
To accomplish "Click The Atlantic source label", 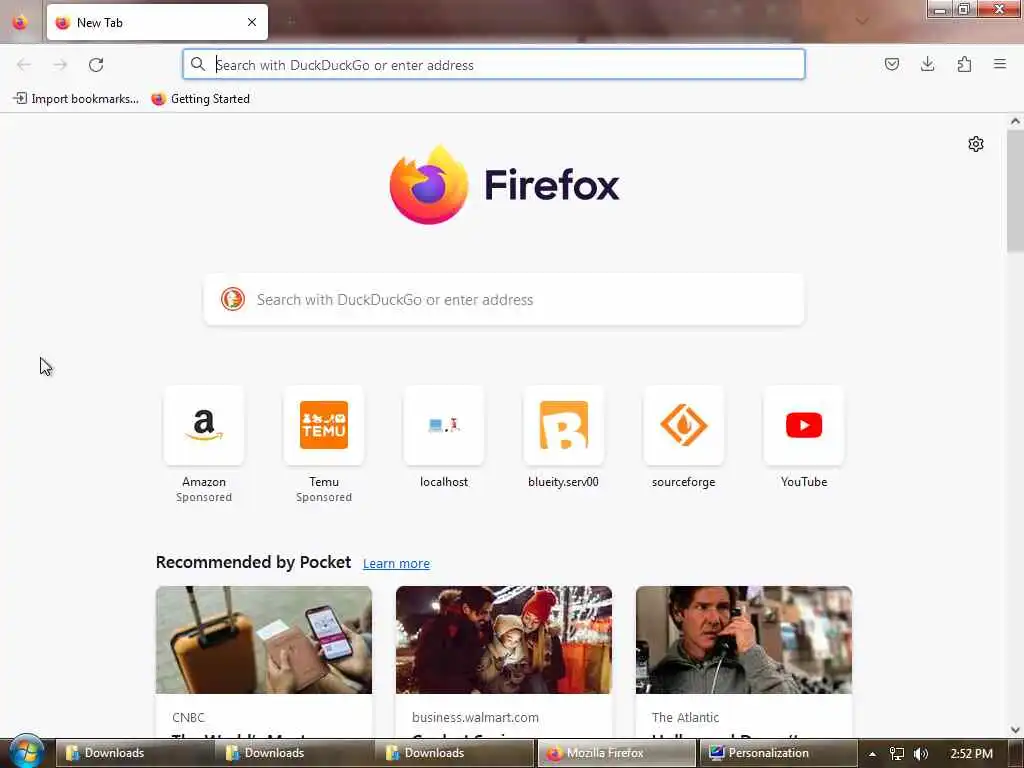I will point(685,717).
